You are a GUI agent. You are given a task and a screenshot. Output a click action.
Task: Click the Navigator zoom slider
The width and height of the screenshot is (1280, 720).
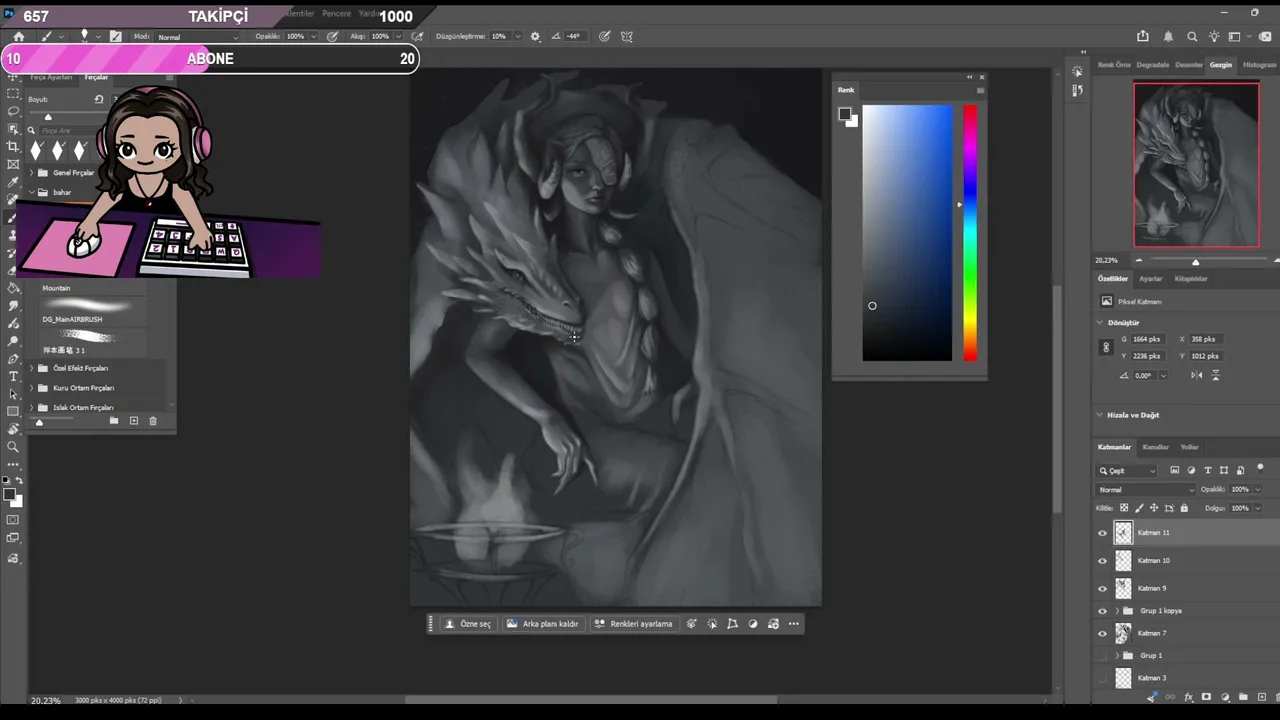pos(1196,261)
